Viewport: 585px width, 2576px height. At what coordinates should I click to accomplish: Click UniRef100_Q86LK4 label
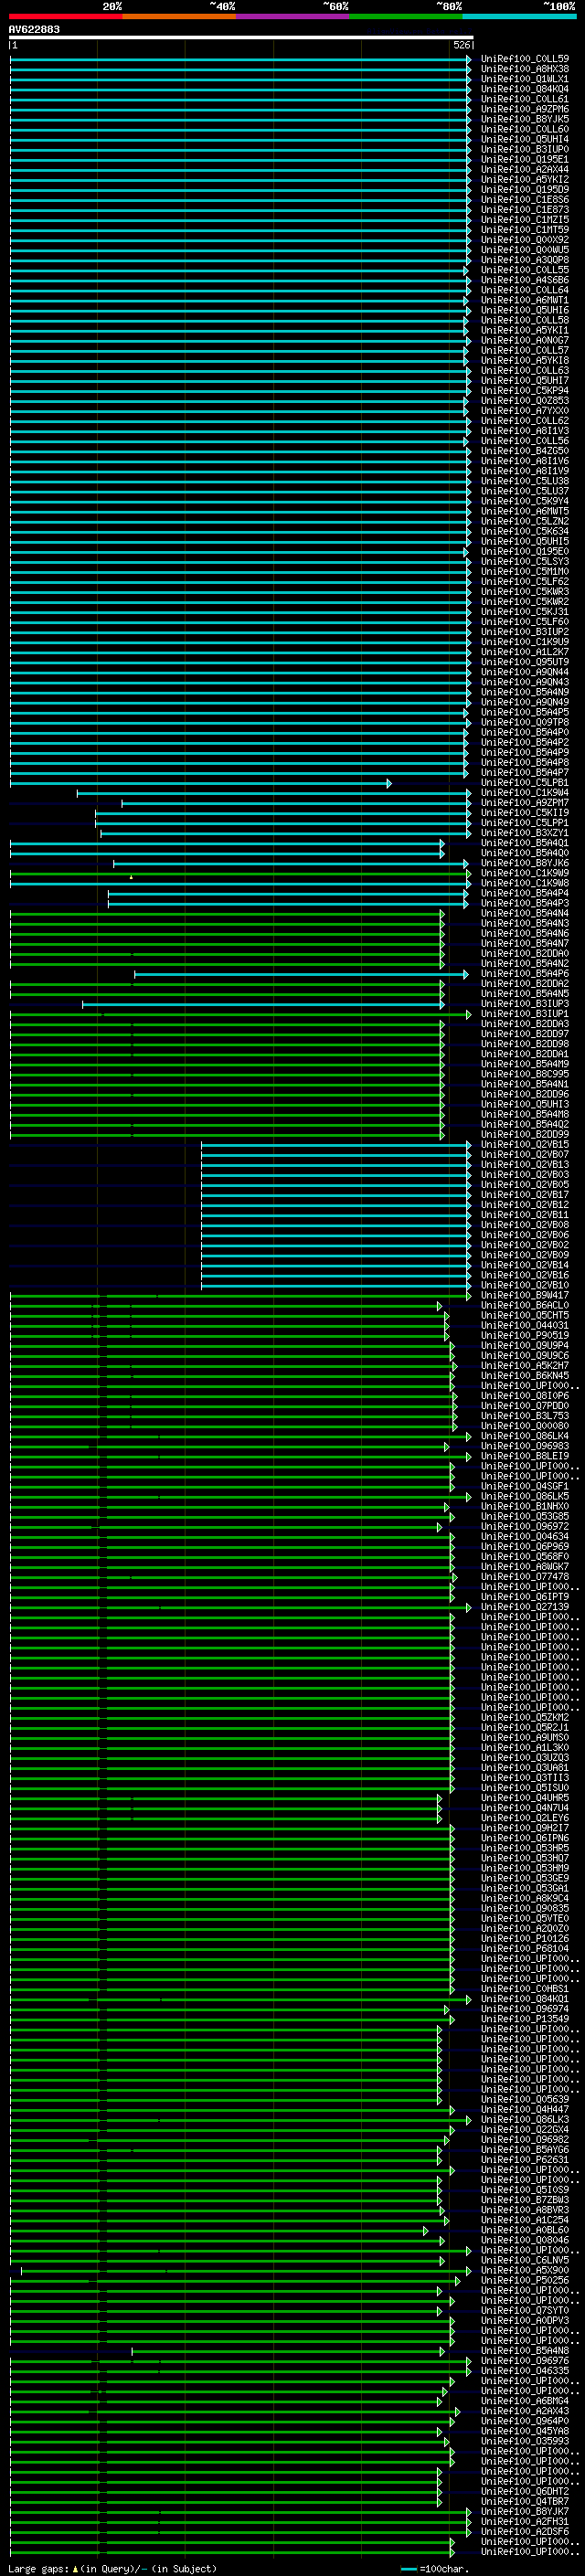(525, 1436)
